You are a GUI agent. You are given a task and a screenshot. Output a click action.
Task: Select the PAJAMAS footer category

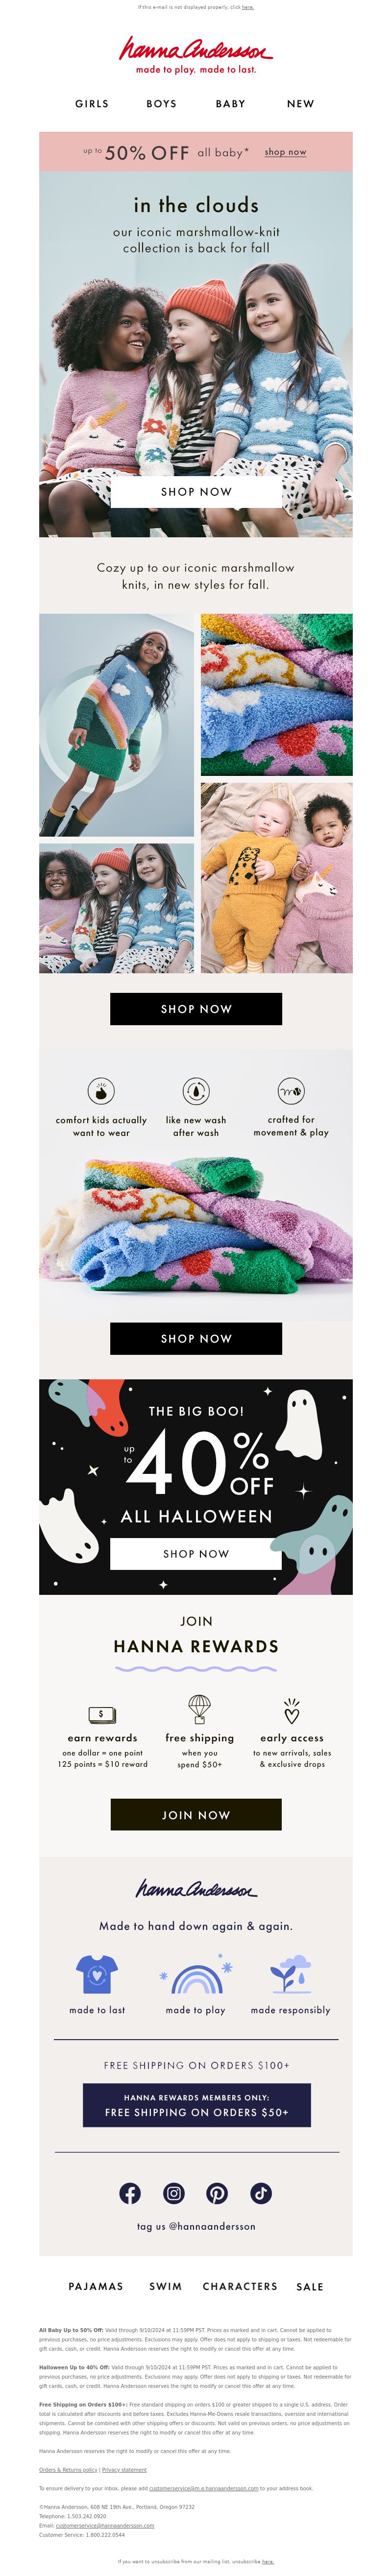tap(96, 2286)
